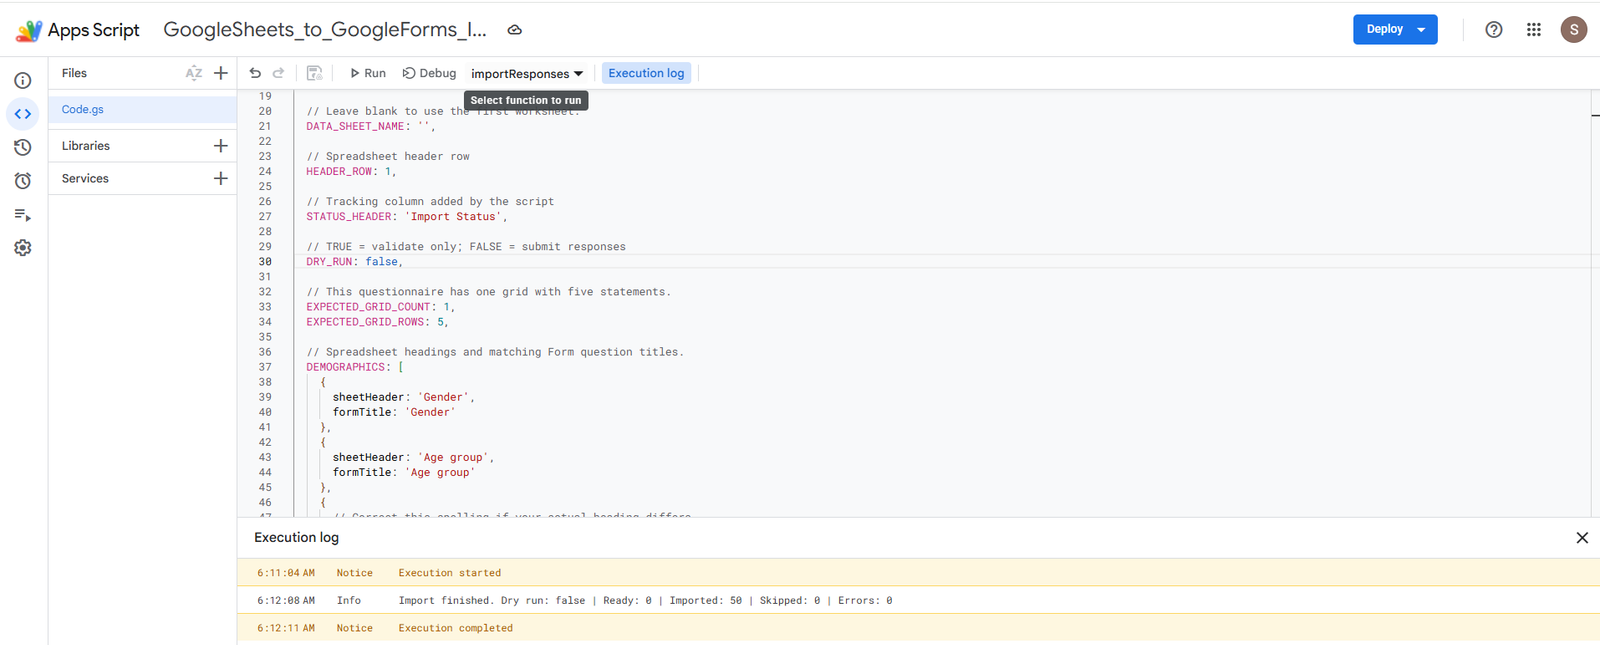Screen dimensions: 1600x645
Task: Place cursor on the HEADER_ROW: 1 line
Action: pos(351,172)
